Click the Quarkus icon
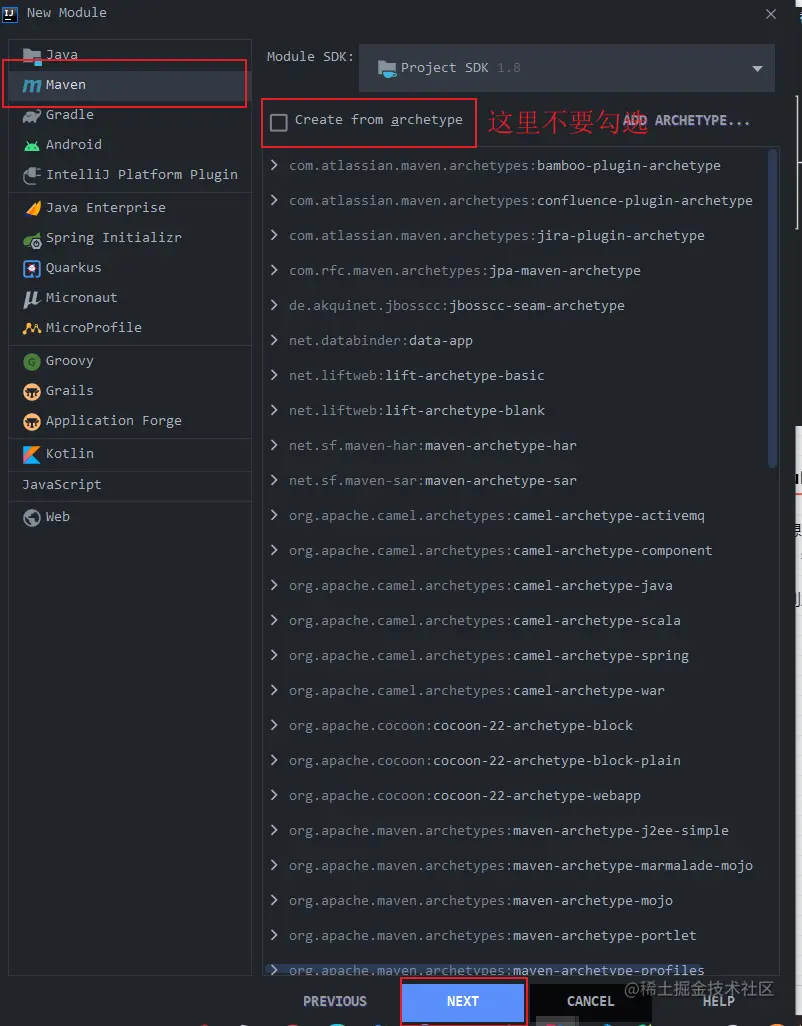Screen dimensions: 802x1026 [x=32, y=268]
